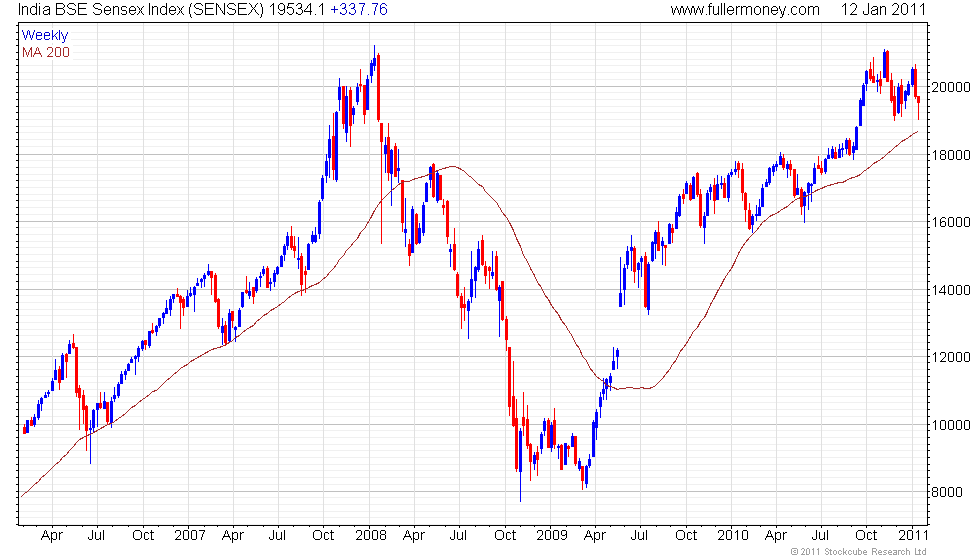This screenshot has height=560, width=980.
Task: Click the '20000' y-axis label
Action: pyautogui.click(x=951, y=88)
